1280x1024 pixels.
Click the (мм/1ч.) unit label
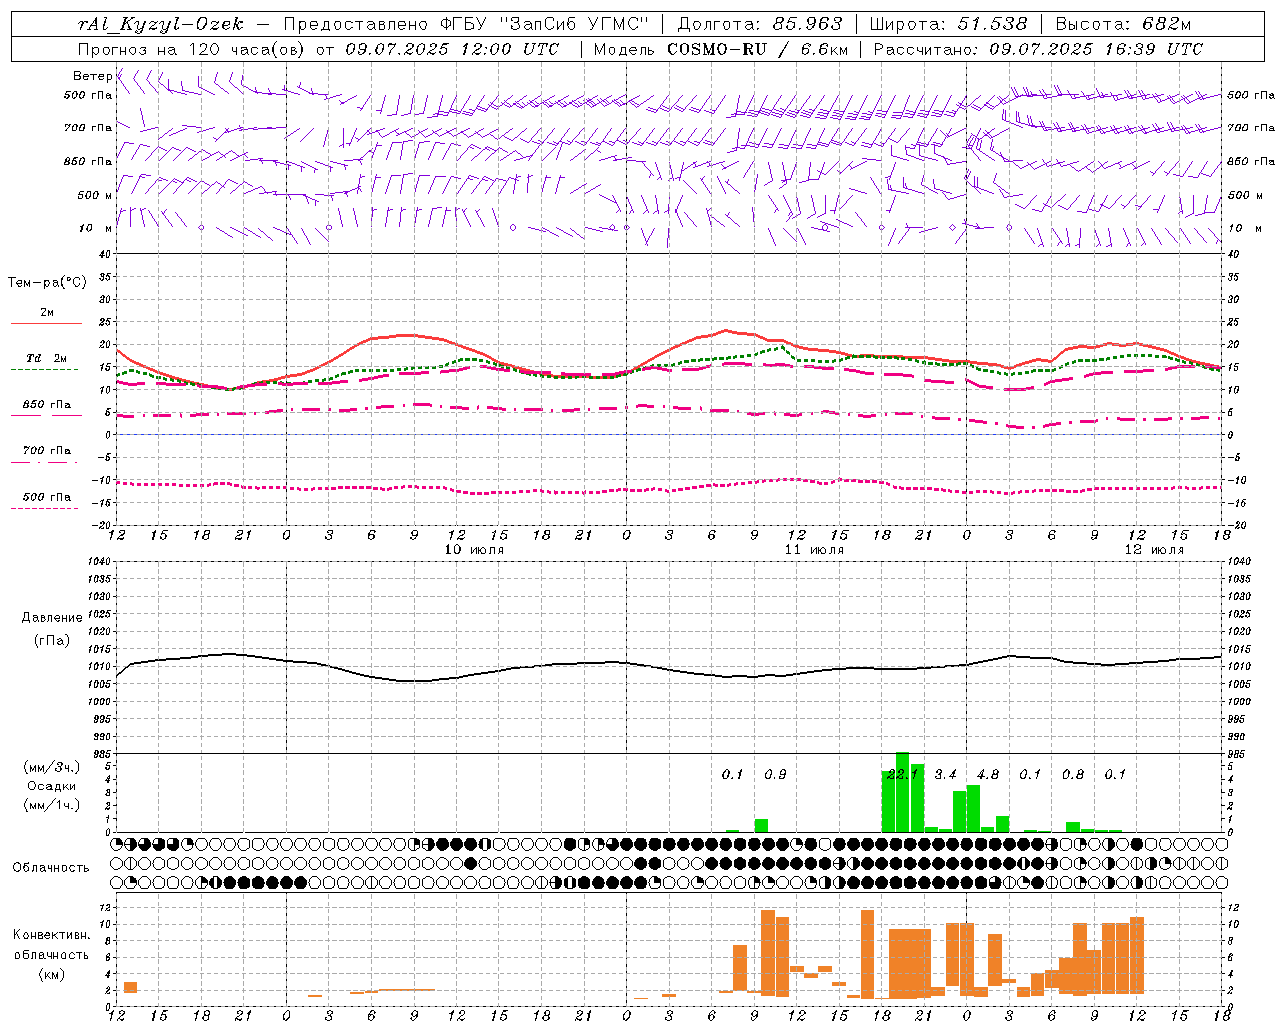(52, 805)
